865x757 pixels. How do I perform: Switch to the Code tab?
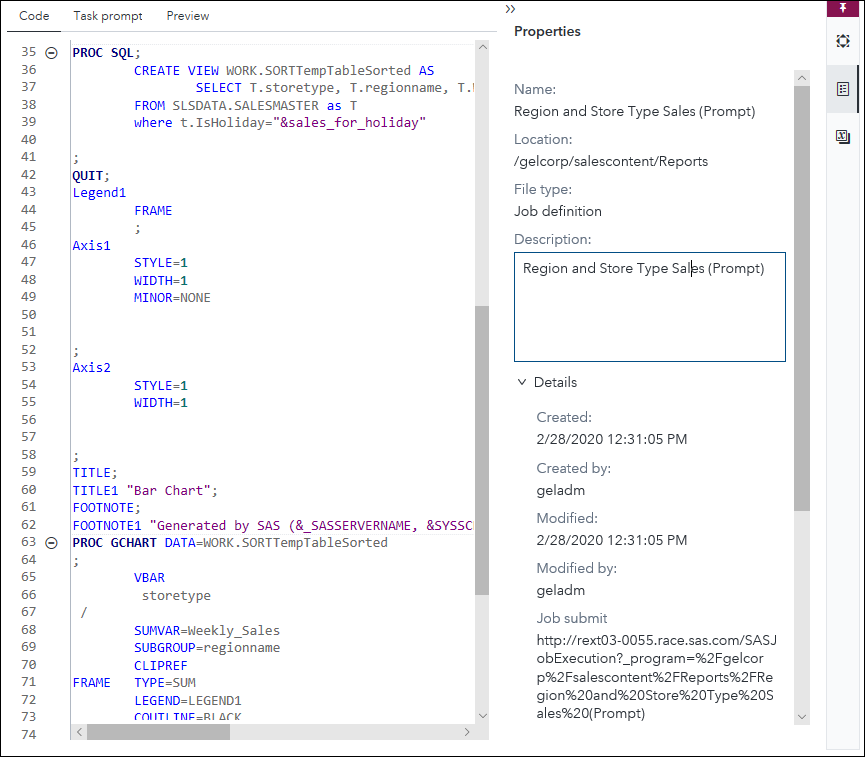34,16
